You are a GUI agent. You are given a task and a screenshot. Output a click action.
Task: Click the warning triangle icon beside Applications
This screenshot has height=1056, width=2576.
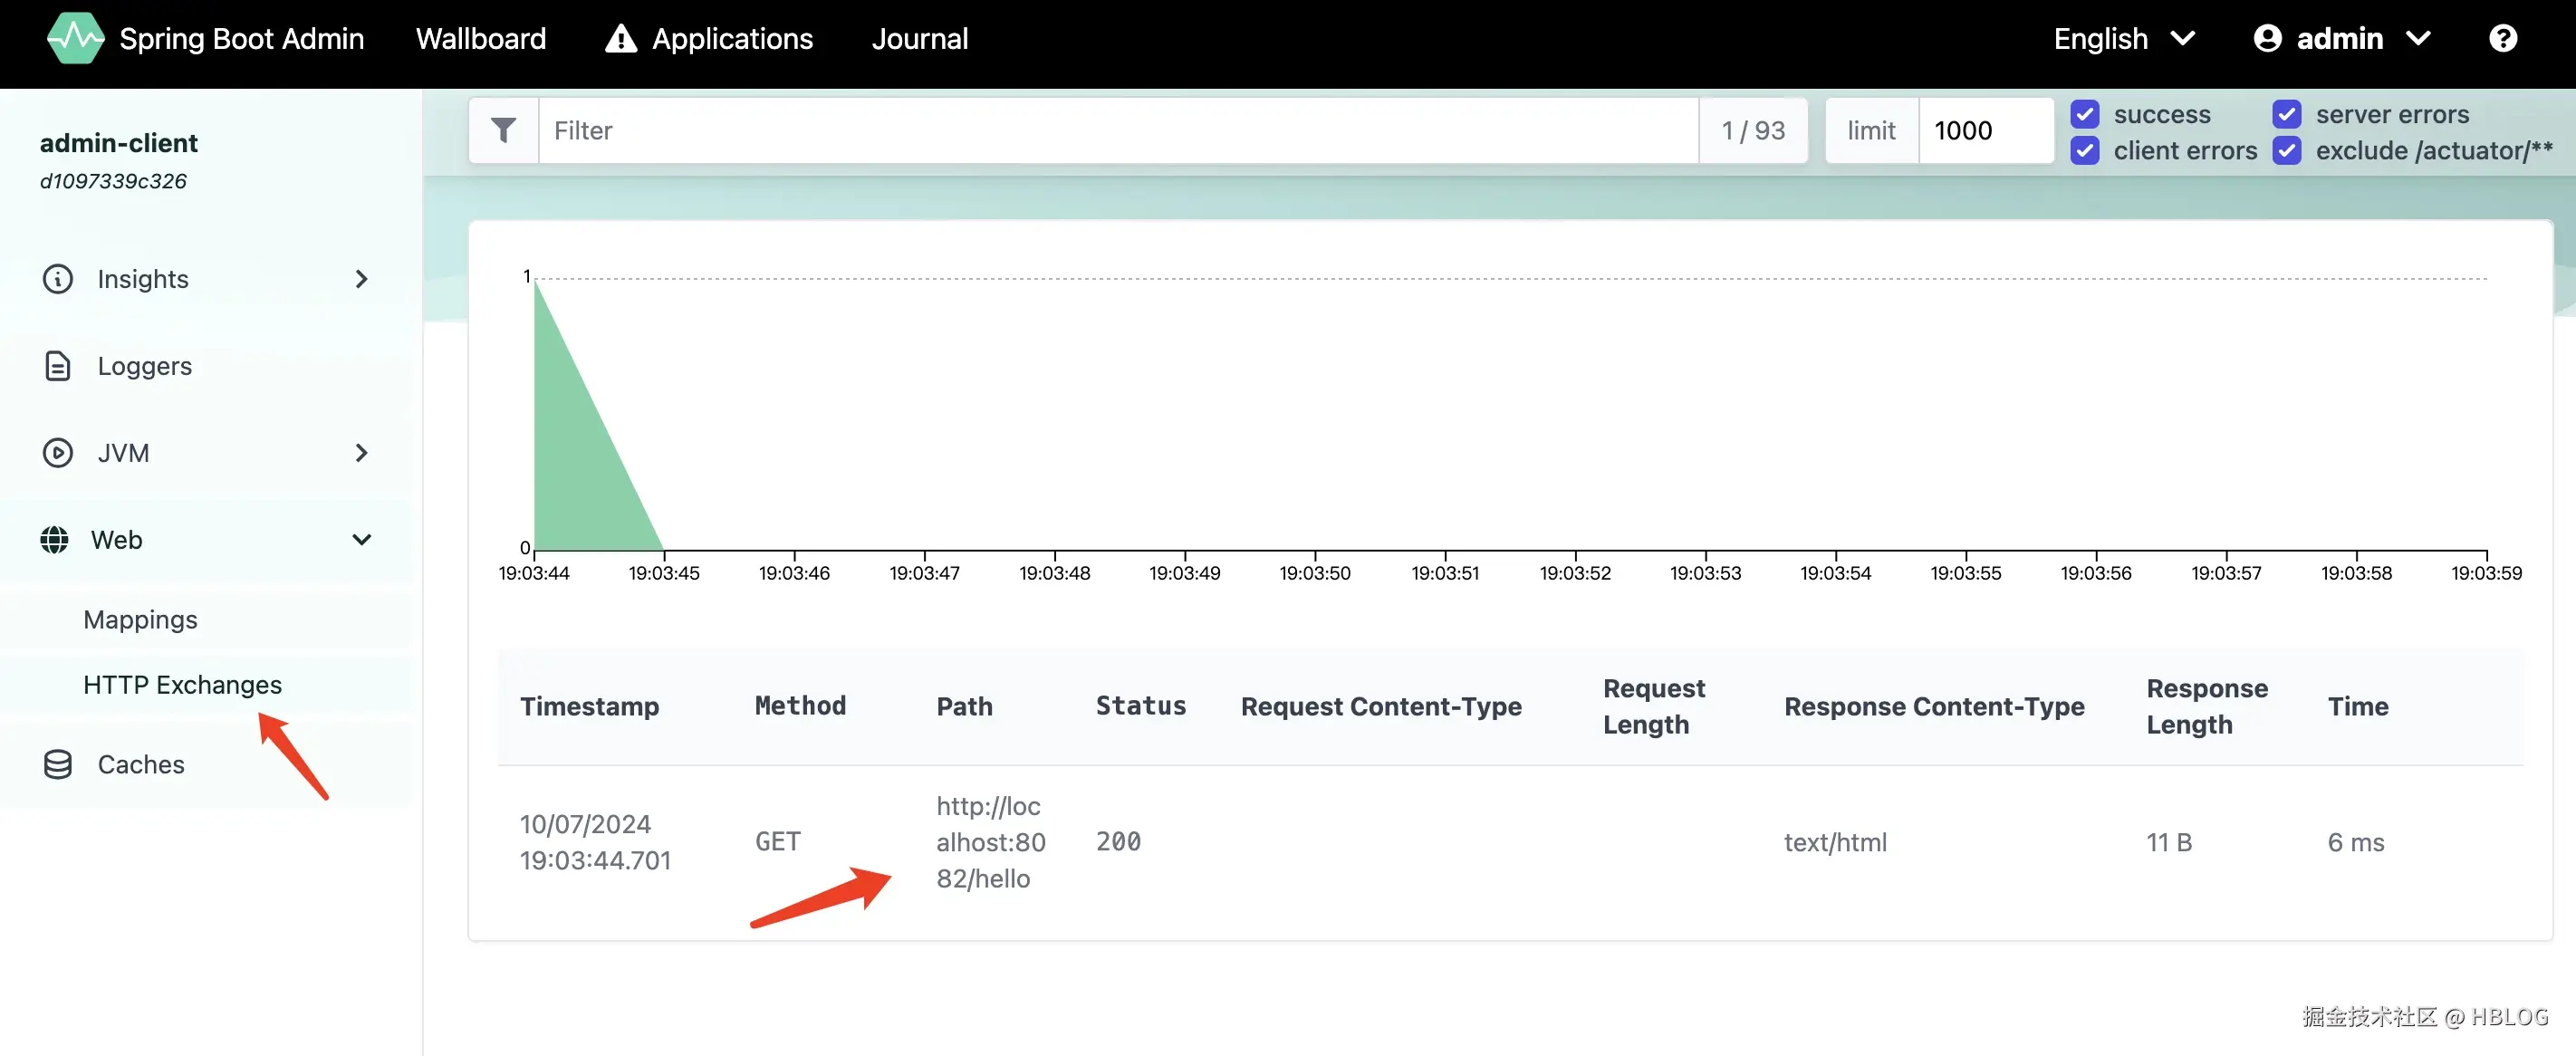pos(620,39)
